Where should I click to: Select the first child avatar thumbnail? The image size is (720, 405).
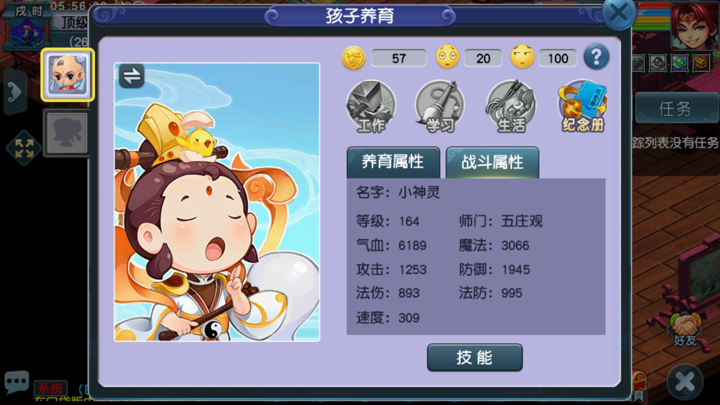point(68,75)
